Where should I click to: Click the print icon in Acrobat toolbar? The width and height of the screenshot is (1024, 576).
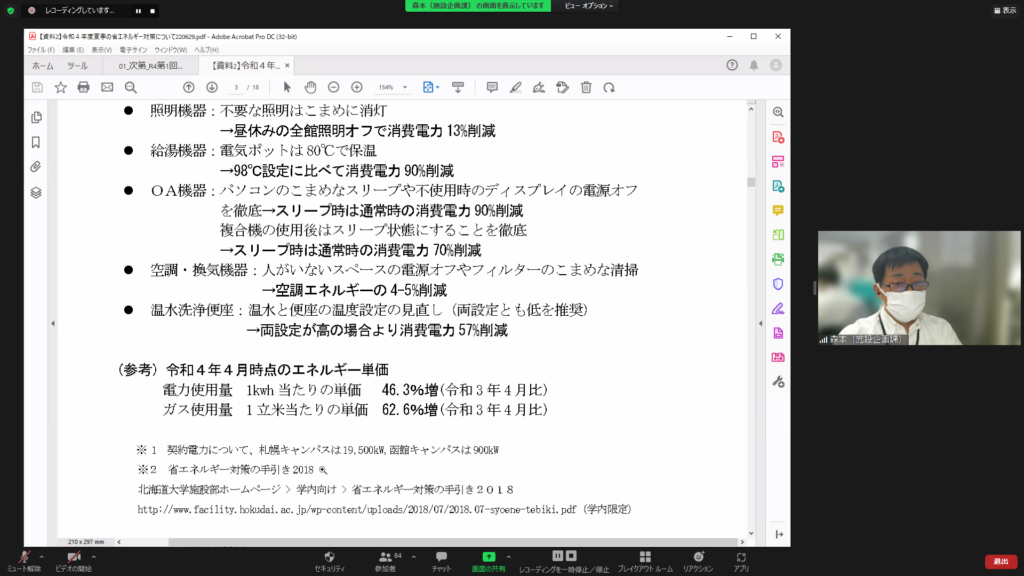(83, 87)
